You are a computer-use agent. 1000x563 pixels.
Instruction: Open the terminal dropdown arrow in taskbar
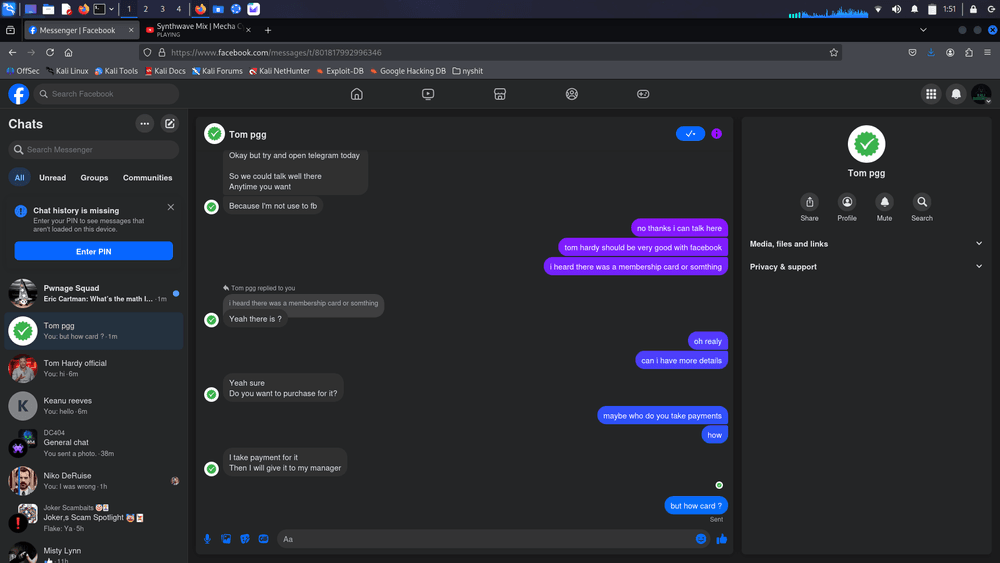[112, 9]
